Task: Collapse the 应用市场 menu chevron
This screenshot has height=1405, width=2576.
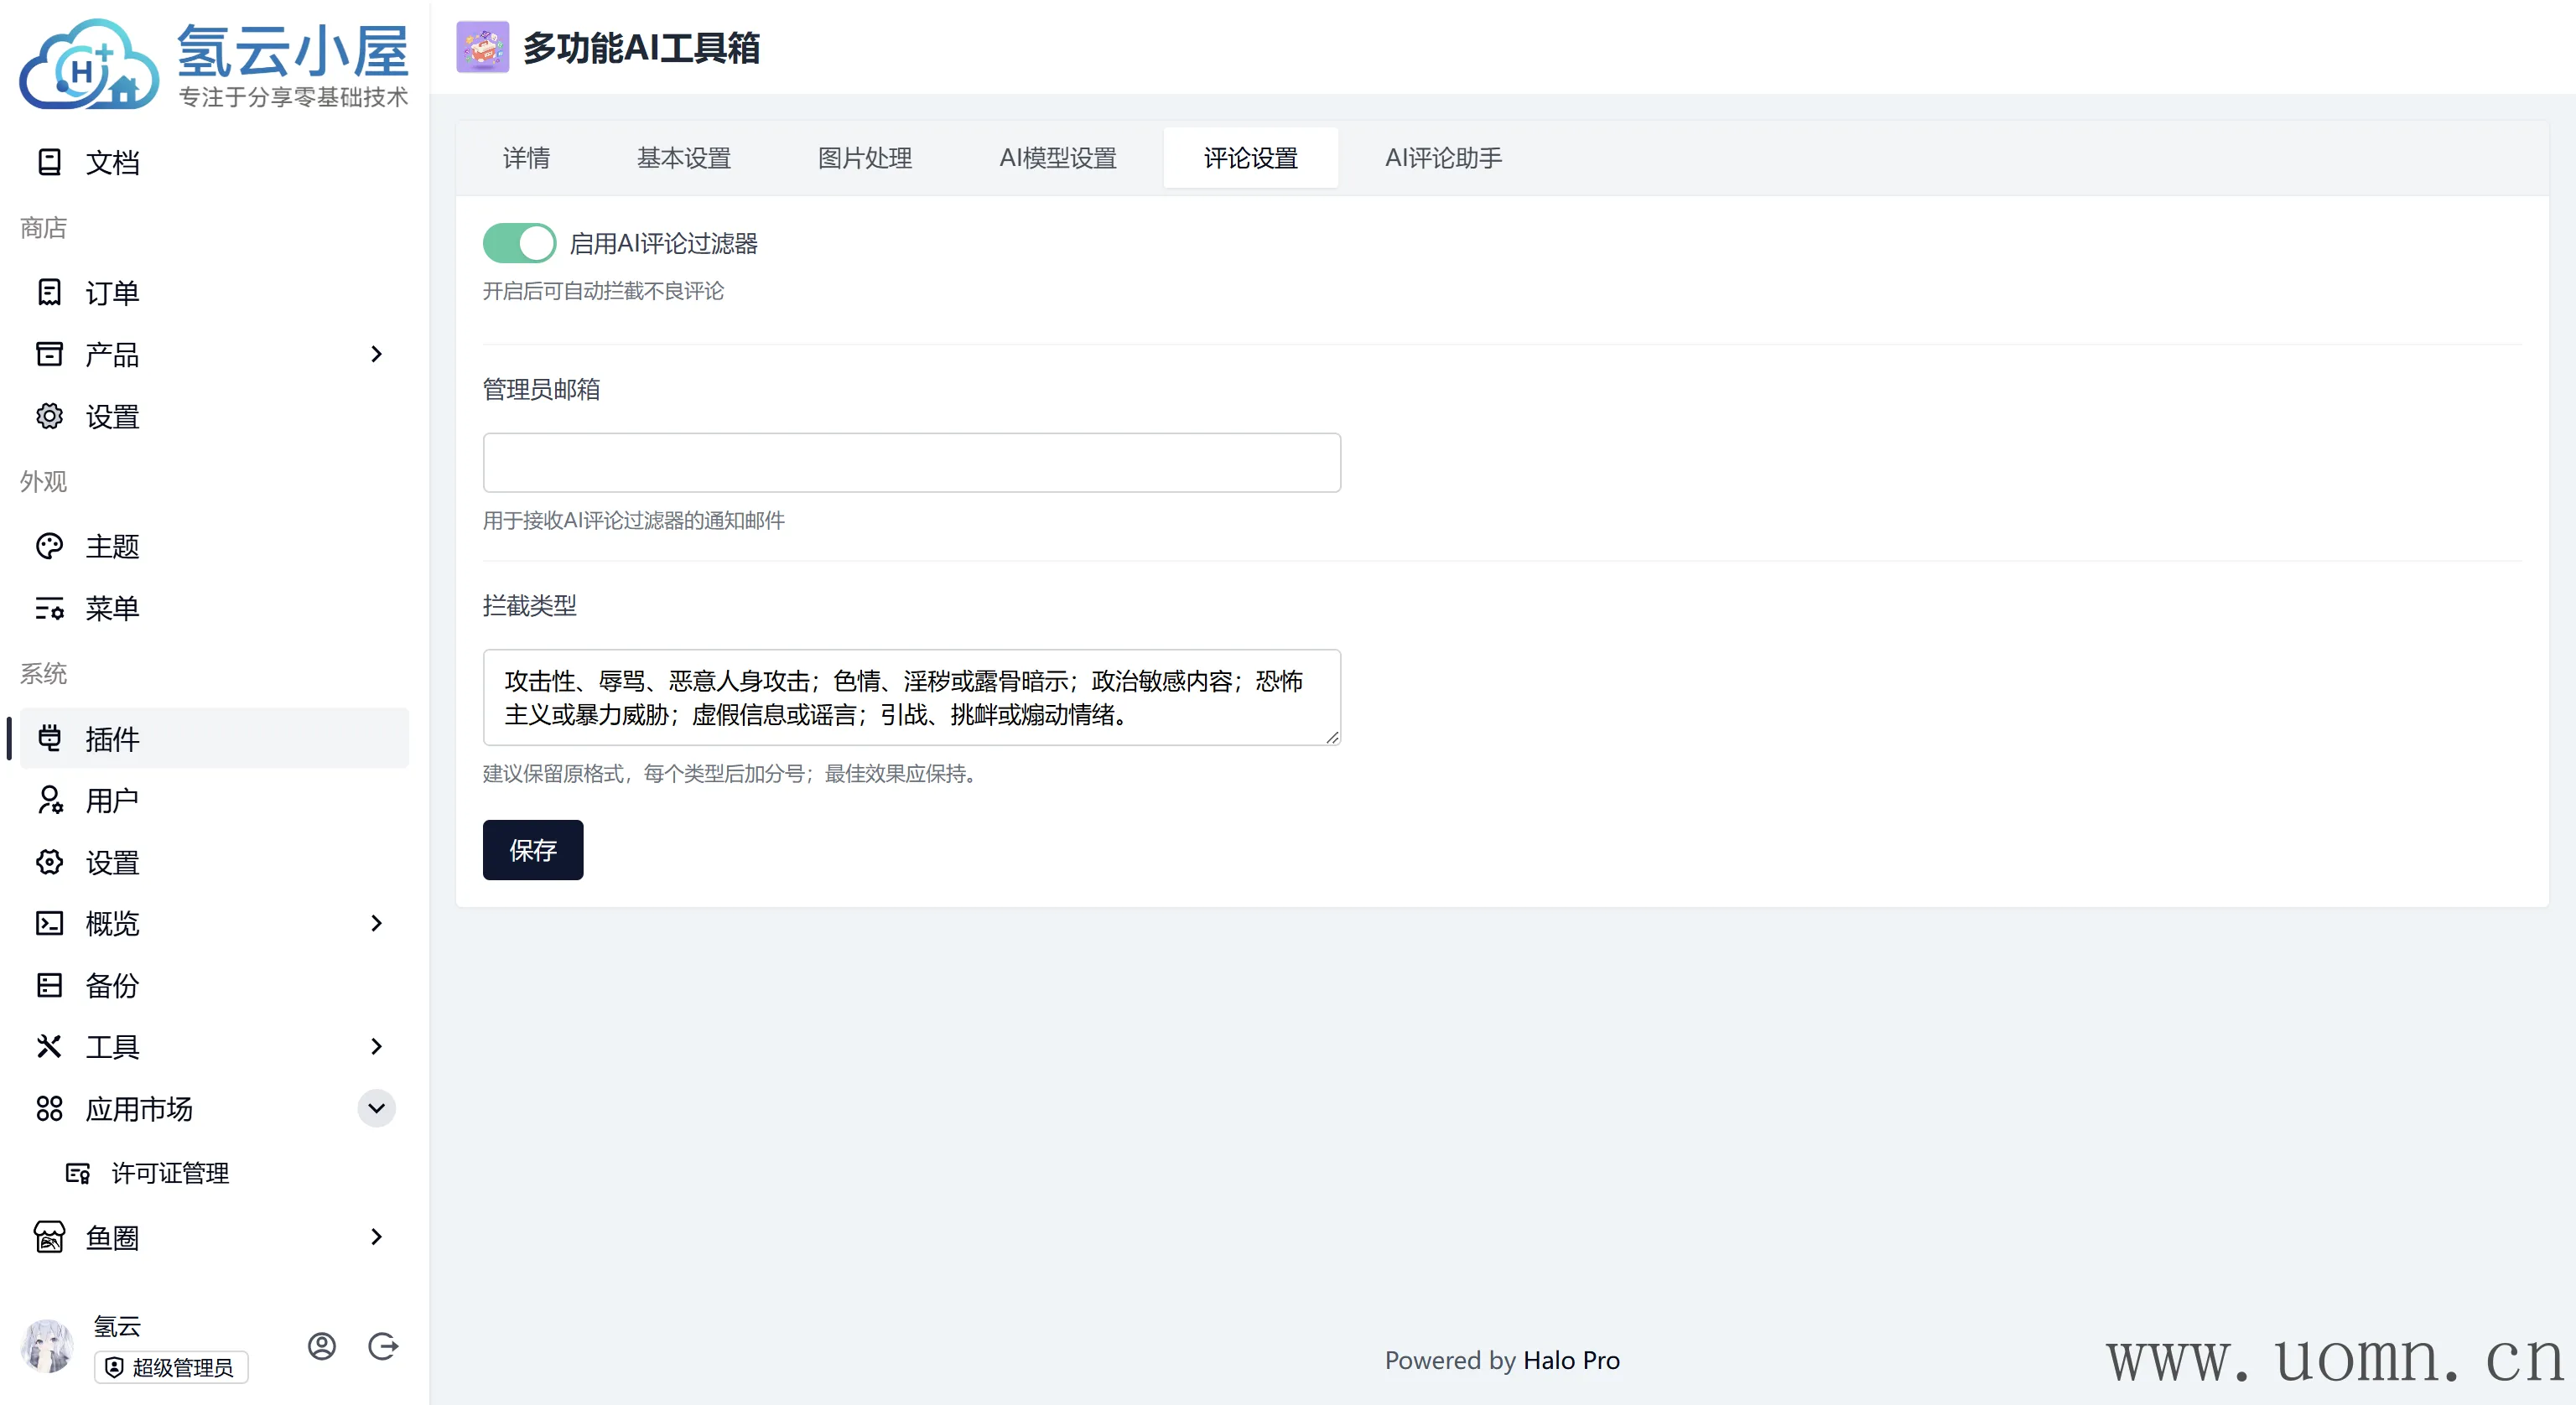Action: (x=376, y=1108)
